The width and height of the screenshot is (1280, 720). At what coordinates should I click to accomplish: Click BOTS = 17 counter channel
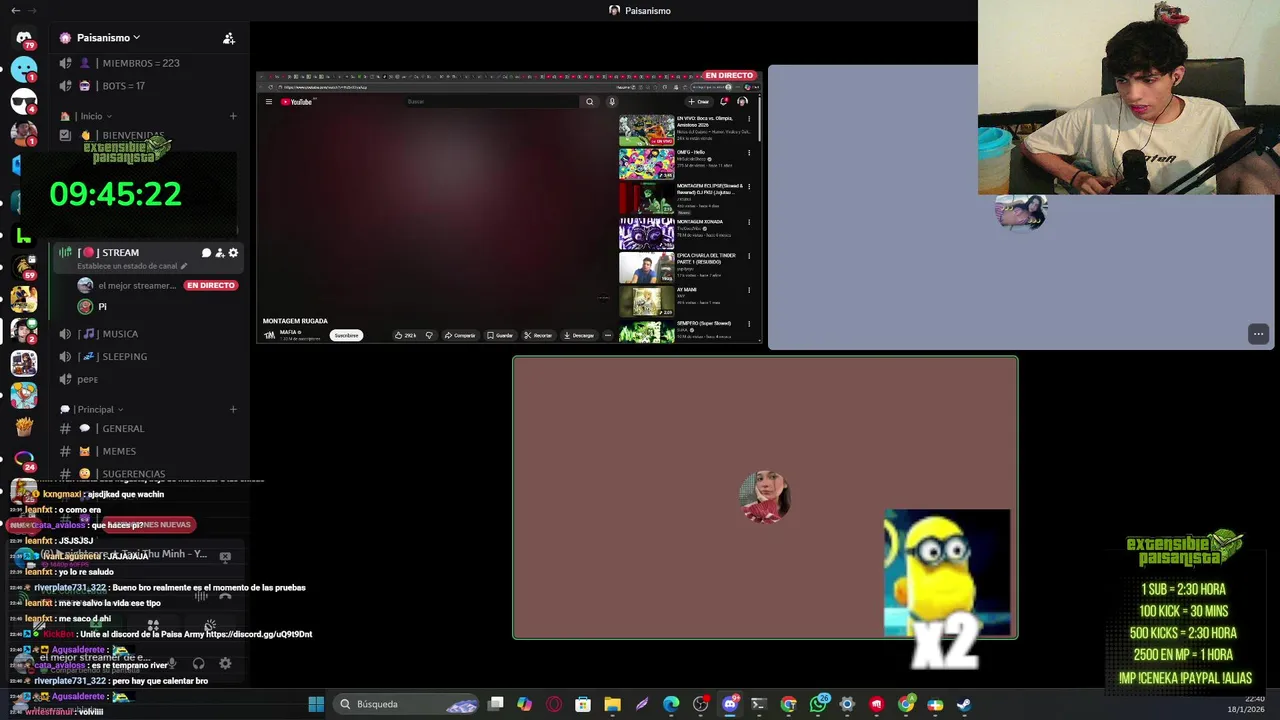pyautogui.click(x=146, y=86)
